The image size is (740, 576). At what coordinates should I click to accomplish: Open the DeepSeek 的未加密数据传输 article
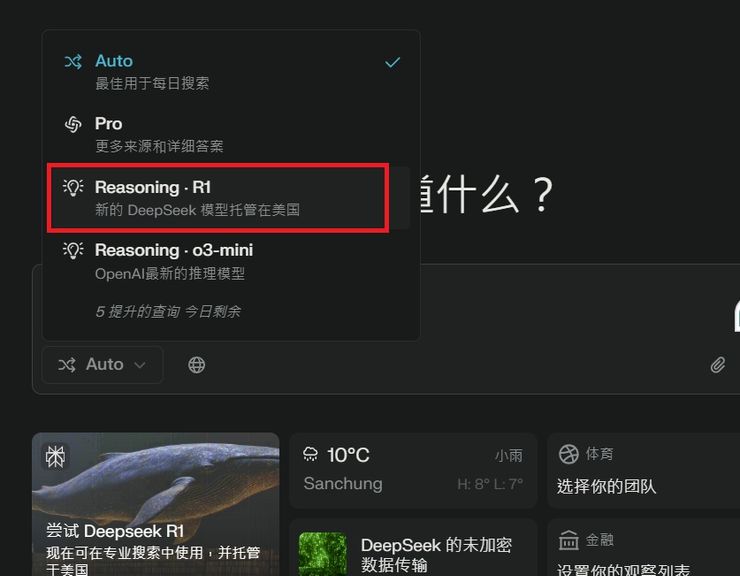click(x=413, y=548)
